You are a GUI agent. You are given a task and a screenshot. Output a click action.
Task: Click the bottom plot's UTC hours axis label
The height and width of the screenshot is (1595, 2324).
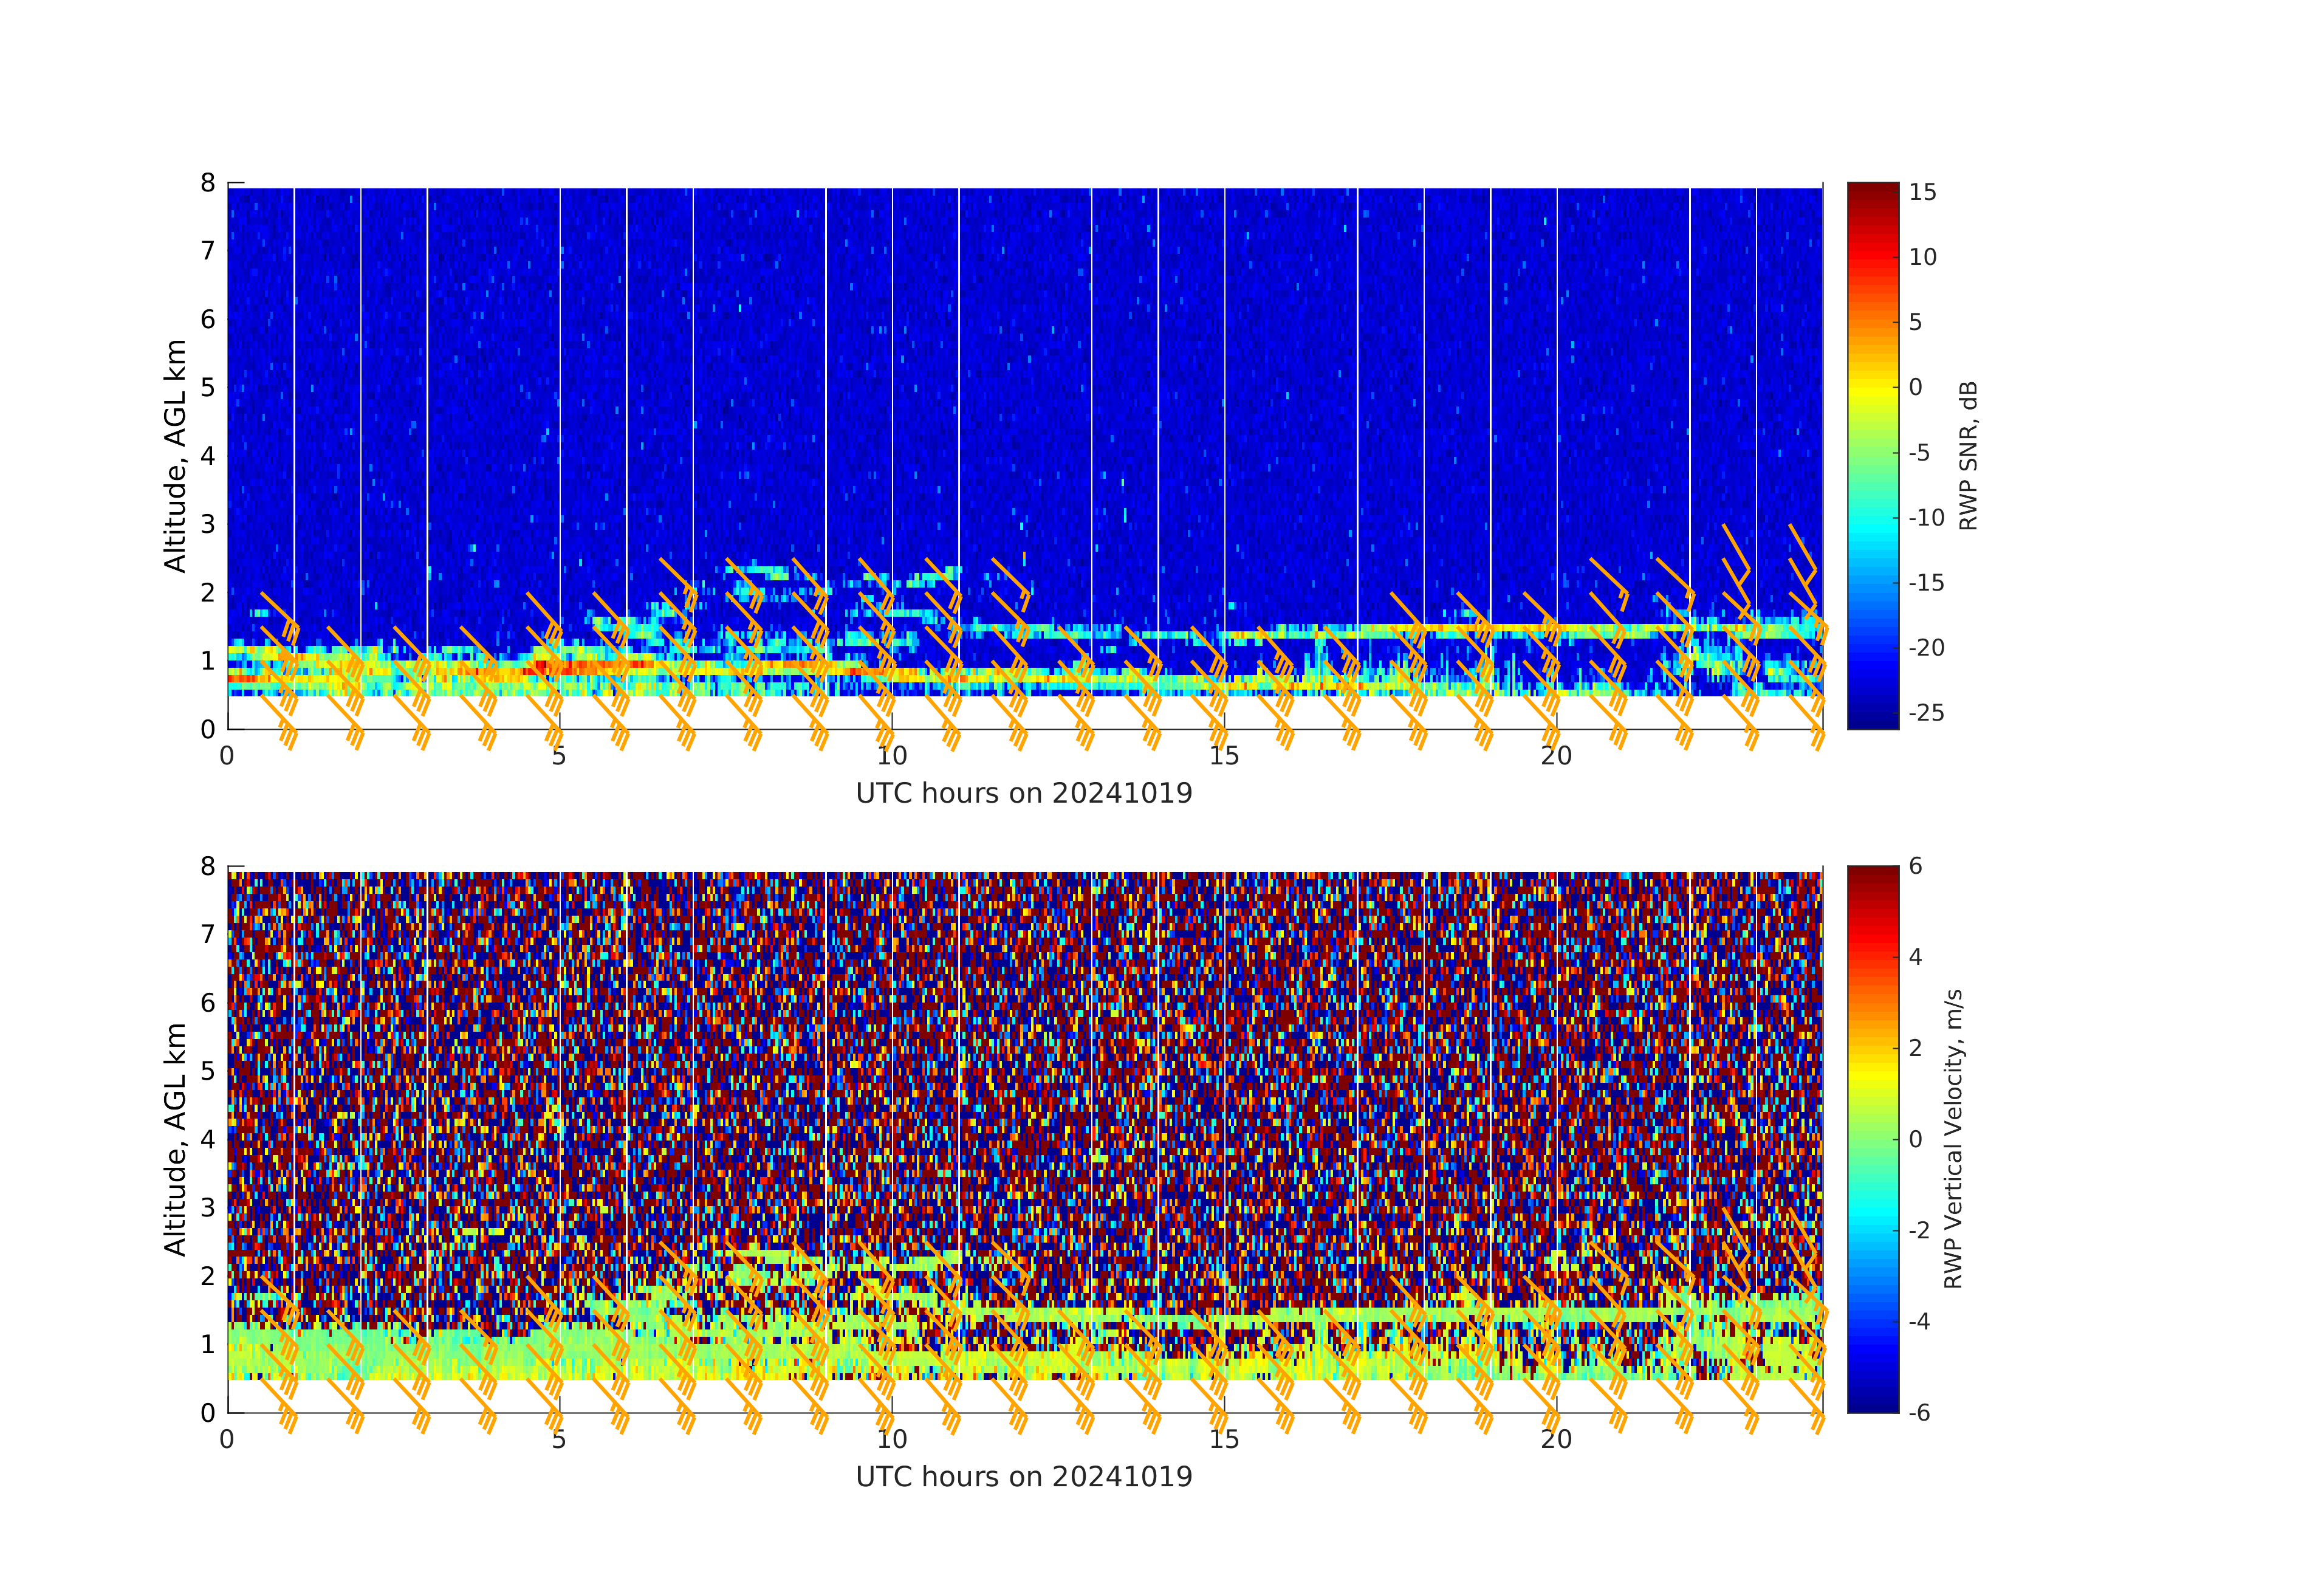click(x=1023, y=1477)
